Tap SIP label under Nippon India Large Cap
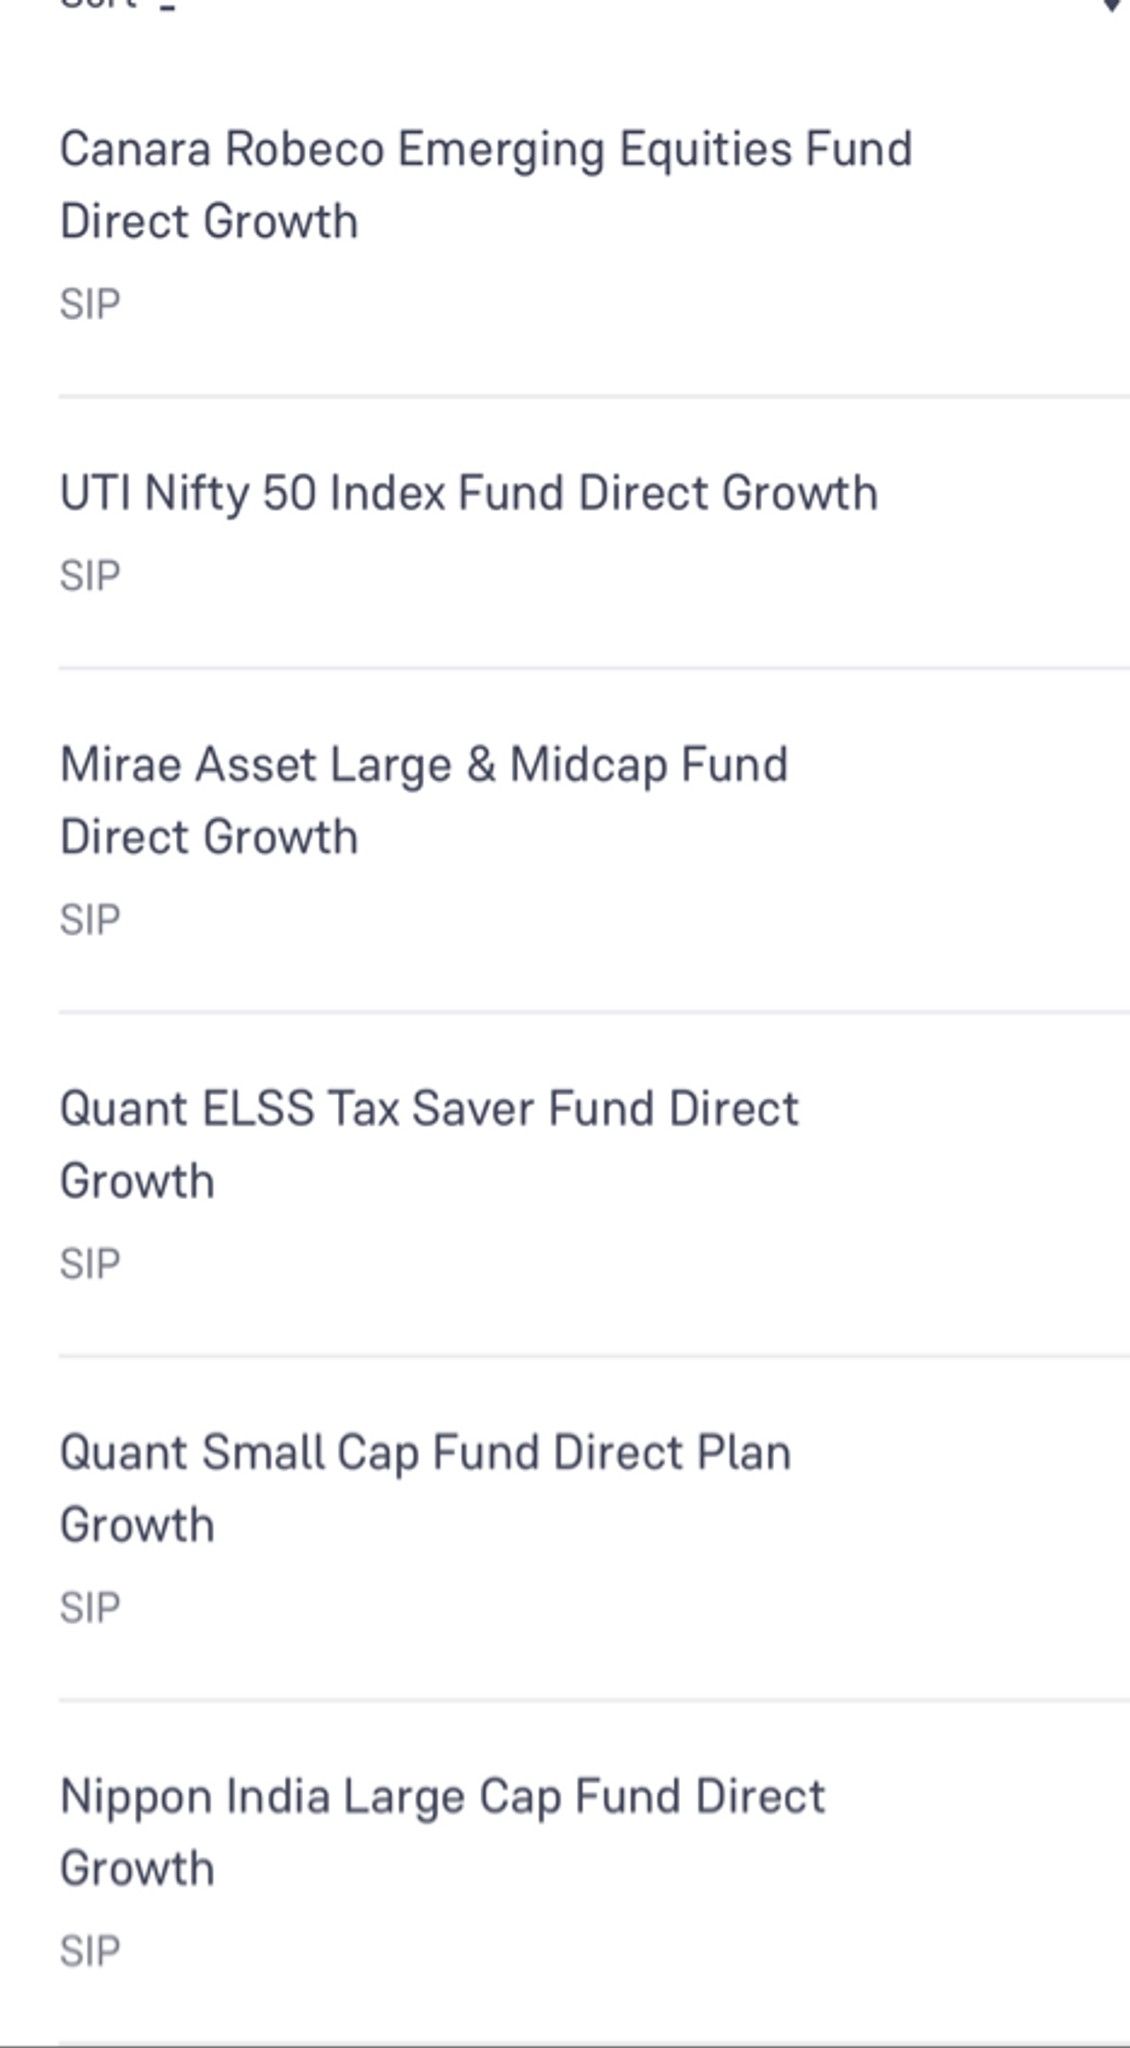The height and width of the screenshot is (2048, 1130). [x=90, y=1951]
